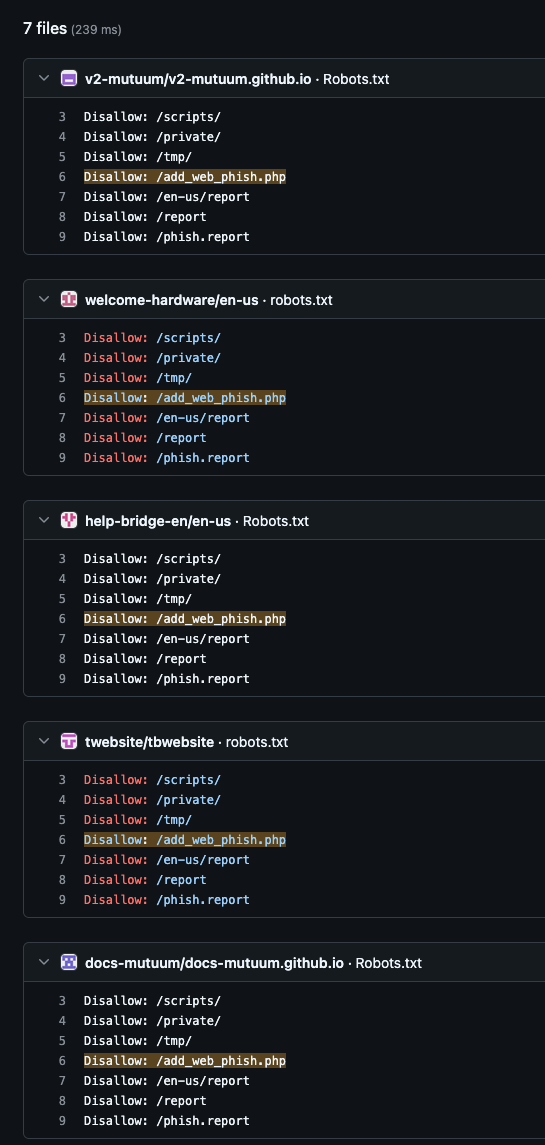Open Robots.txt file in help-bridge-en result
545x1145 pixels.
pyautogui.click(x=276, y=521)
